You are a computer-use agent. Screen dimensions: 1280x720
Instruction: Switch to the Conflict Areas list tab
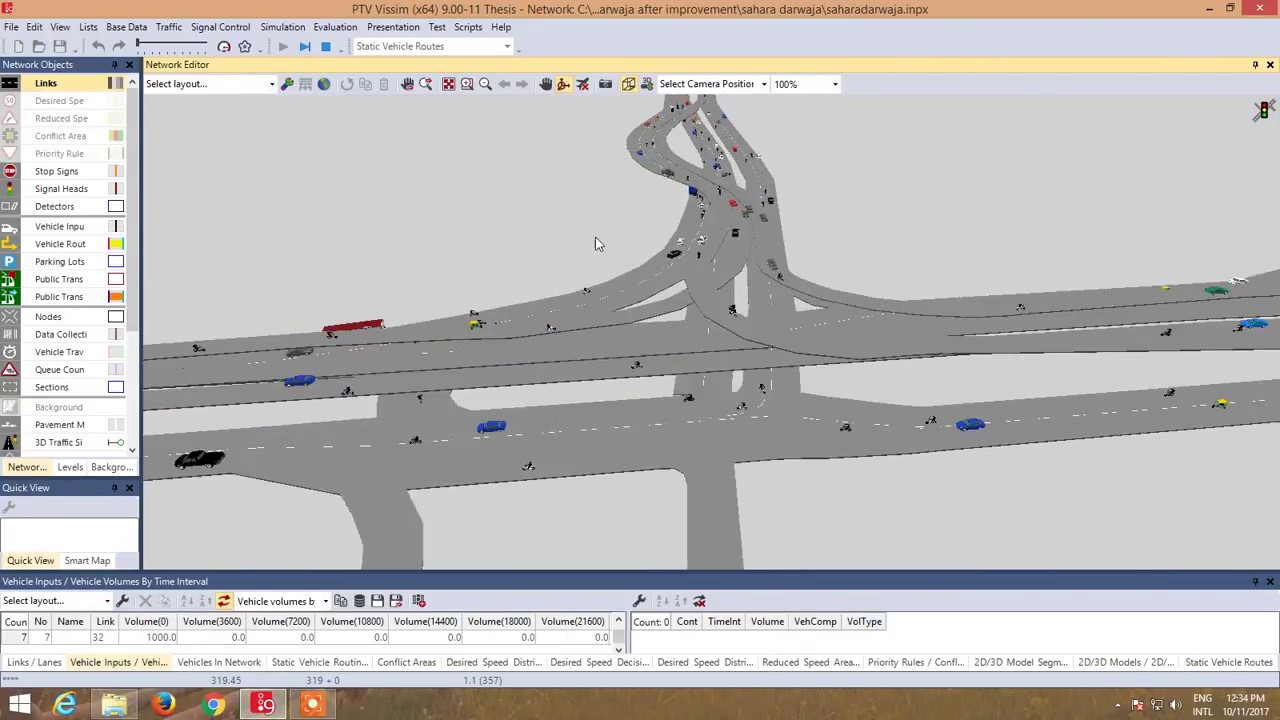click(x=406, y=662)
